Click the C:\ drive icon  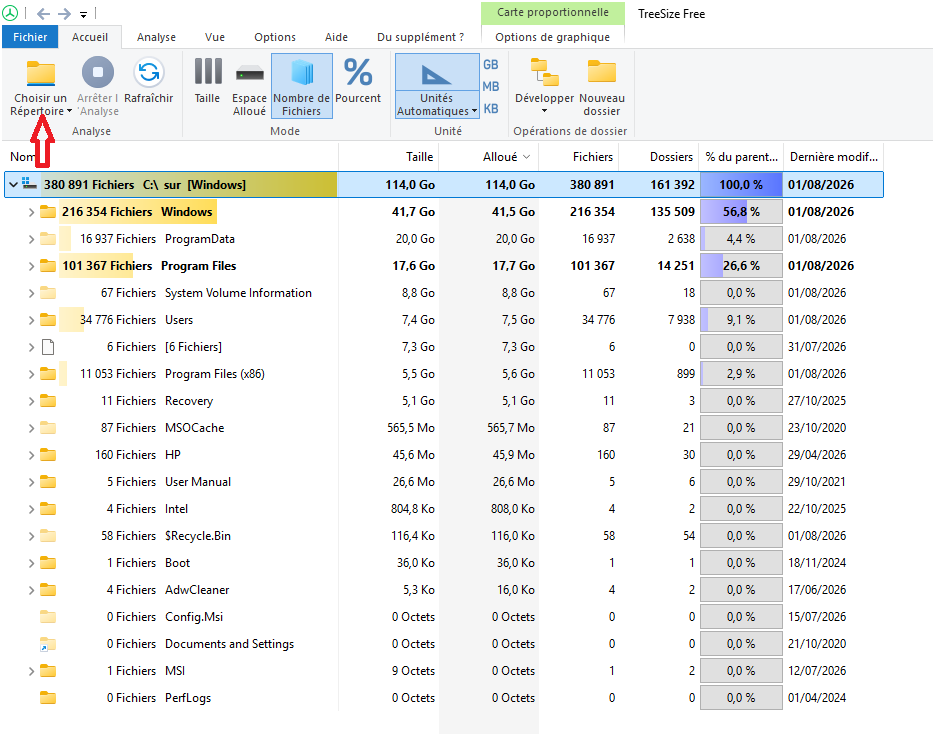point(30,184)
